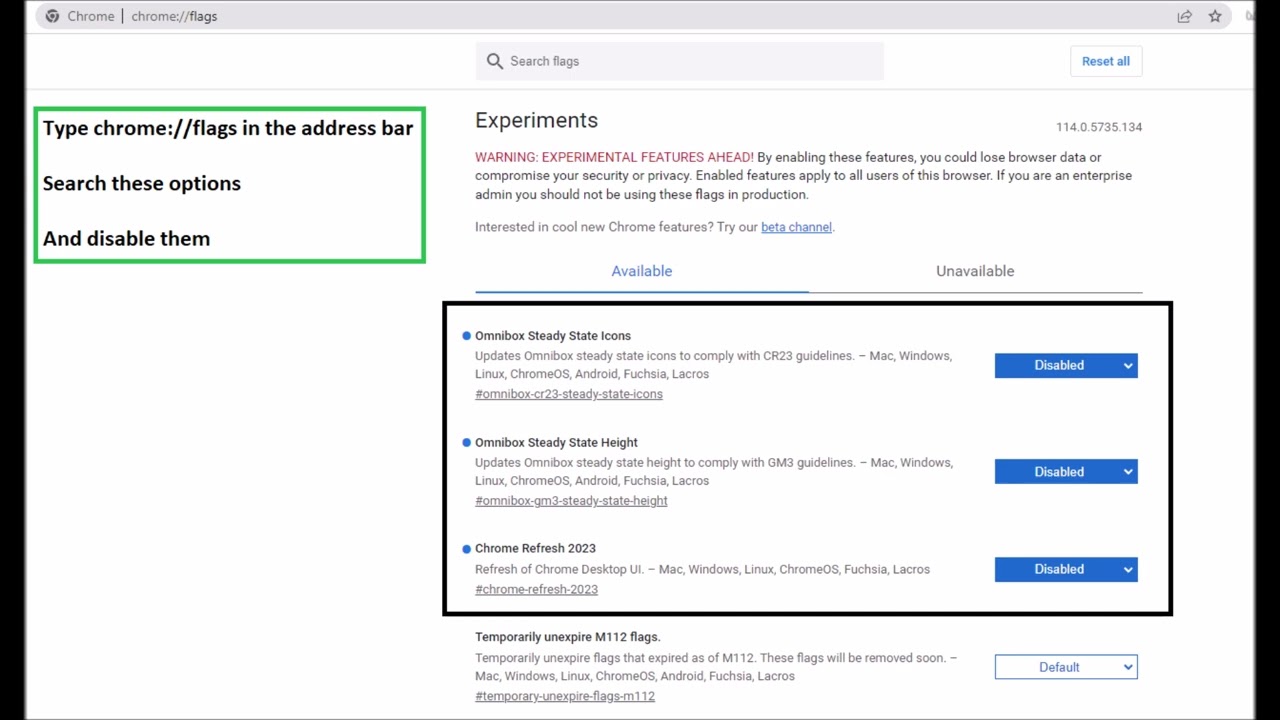The image size is (1280, 720).
Task: Click the version number 114.0.5735.134
Action: tap(1099, 127)
